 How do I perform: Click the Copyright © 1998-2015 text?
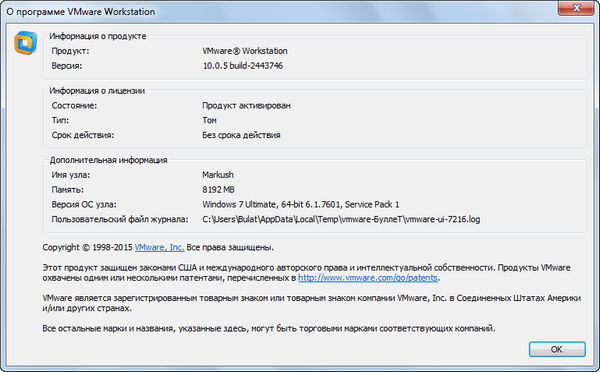(87, 247)
